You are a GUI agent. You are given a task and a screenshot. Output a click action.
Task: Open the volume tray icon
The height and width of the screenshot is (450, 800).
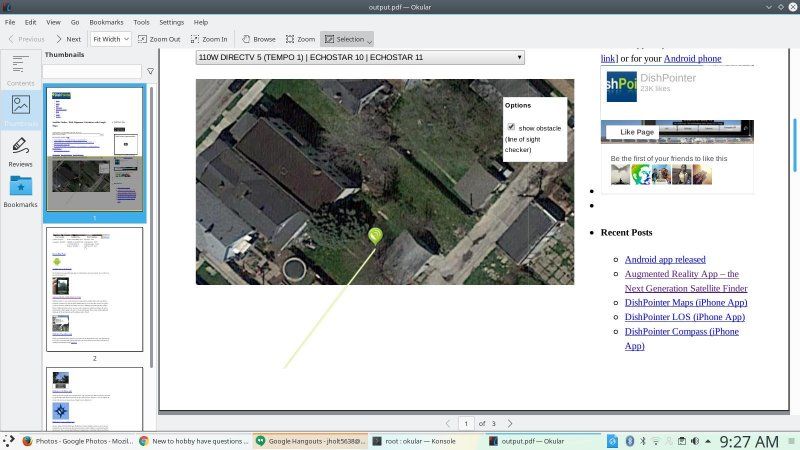click(x=694, y=441)
